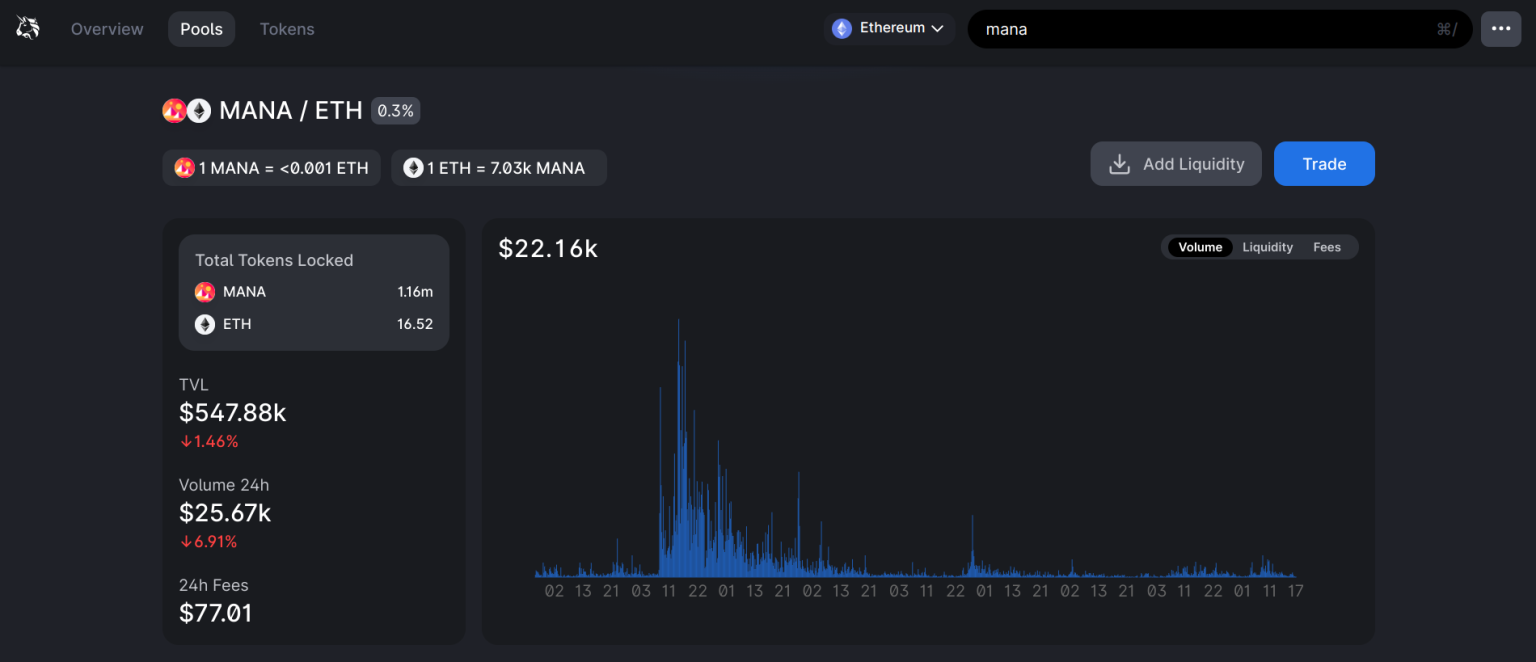Click the ETH icon next to the conversion rate
Screen dimensions: 1536x662
(412, 167)
